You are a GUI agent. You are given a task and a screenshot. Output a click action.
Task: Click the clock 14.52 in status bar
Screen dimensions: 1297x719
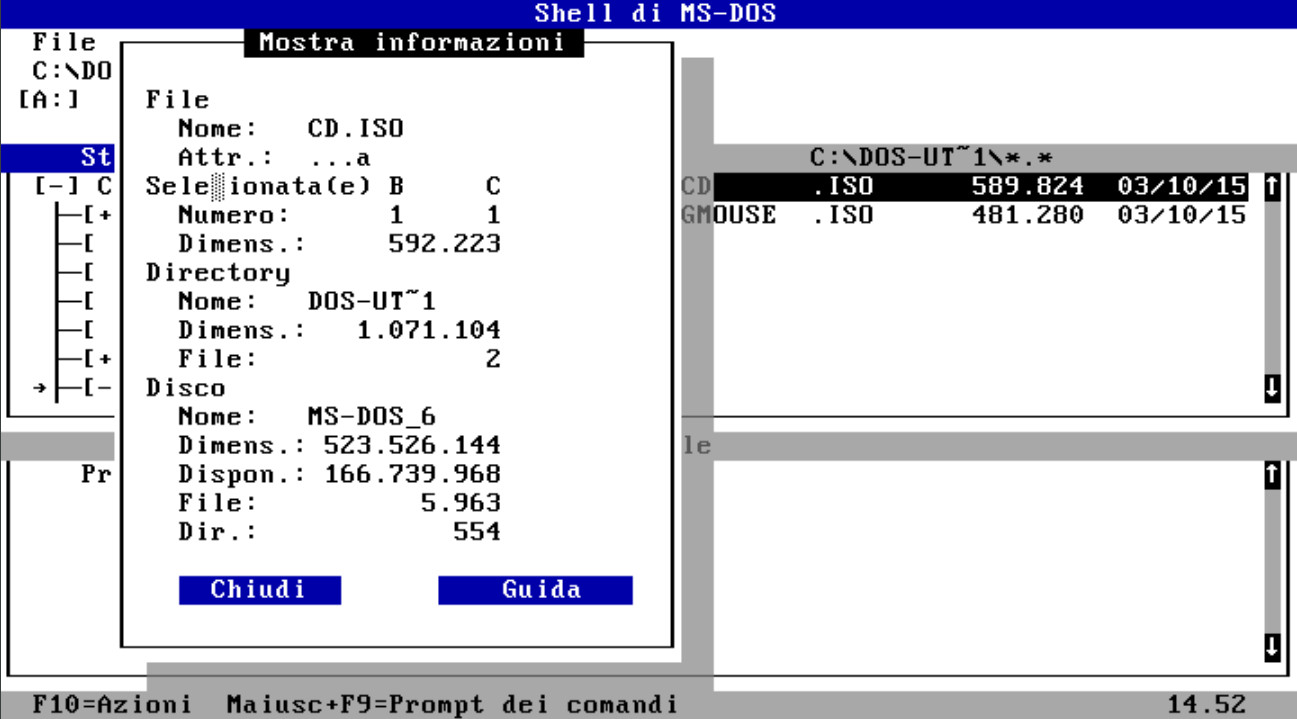pos(1208,705)
